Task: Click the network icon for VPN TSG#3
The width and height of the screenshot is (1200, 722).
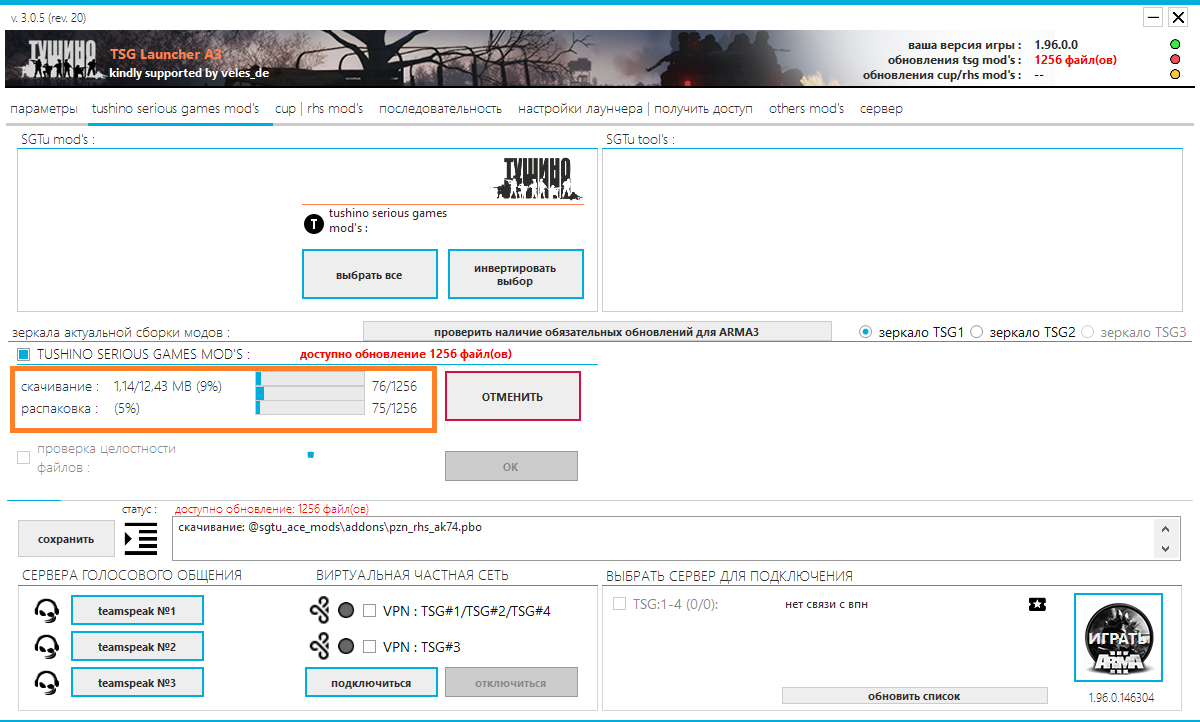Action: point(320,647)
